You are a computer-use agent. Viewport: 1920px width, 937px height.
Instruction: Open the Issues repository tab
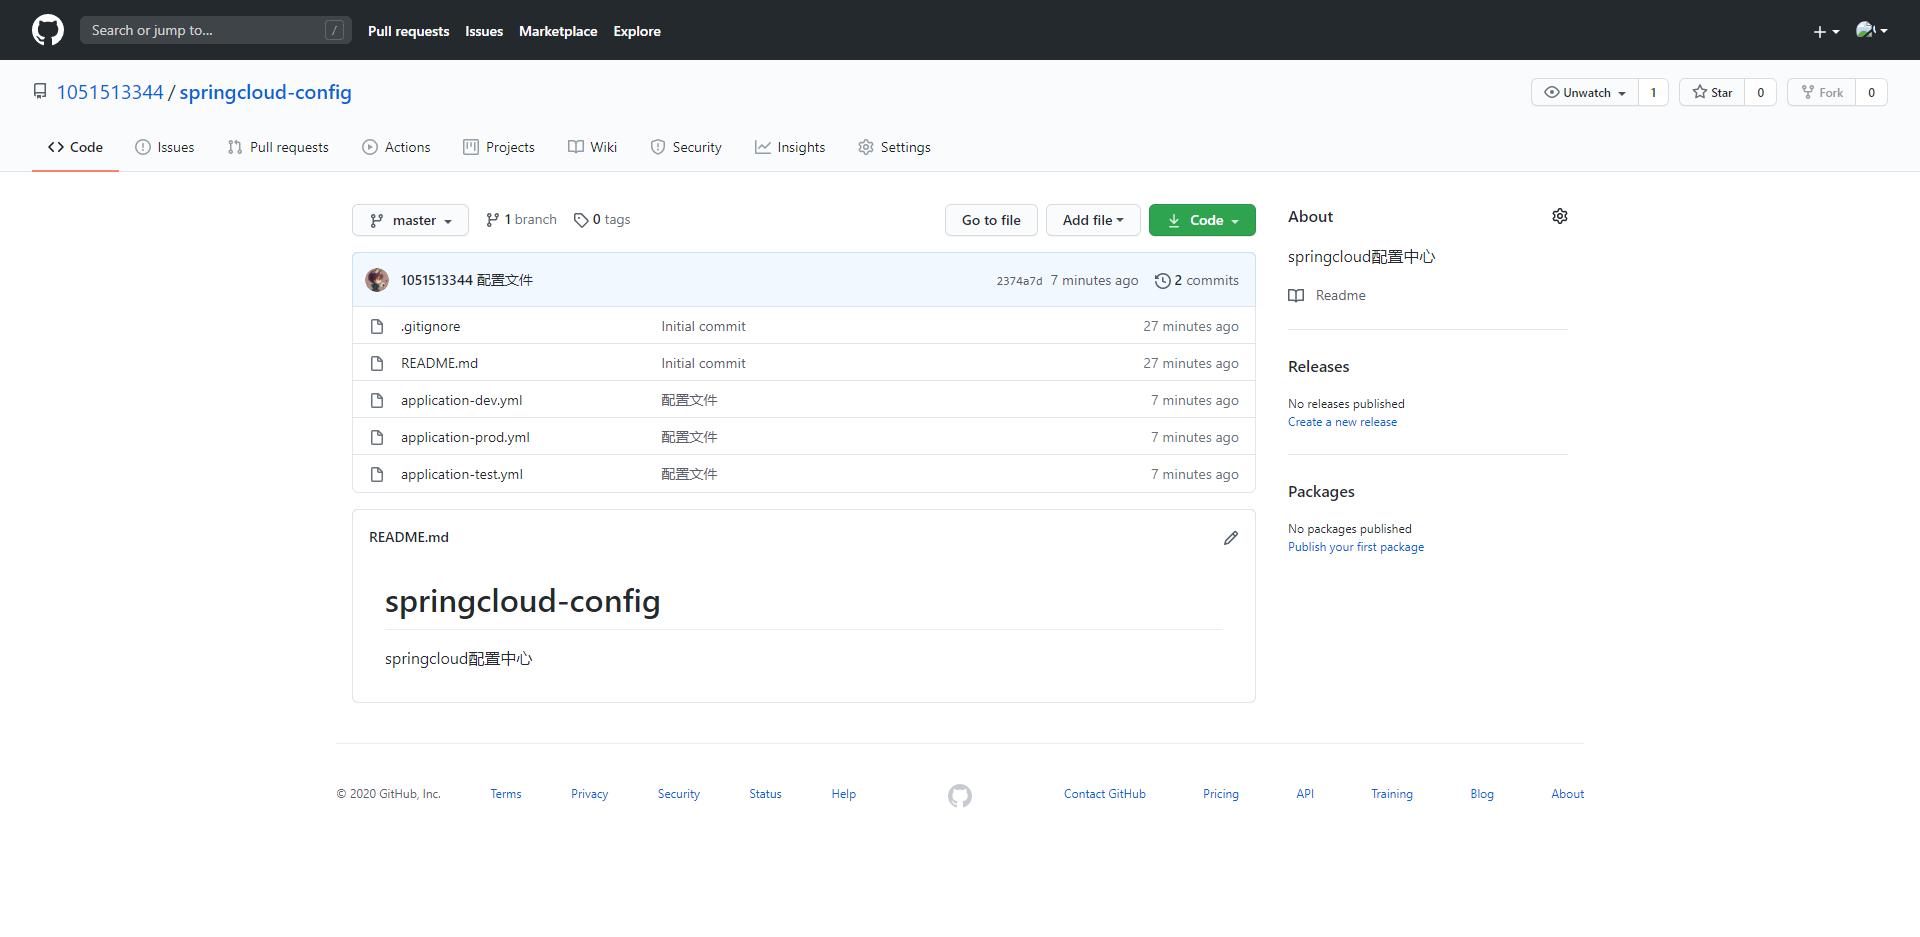[165, 147]
